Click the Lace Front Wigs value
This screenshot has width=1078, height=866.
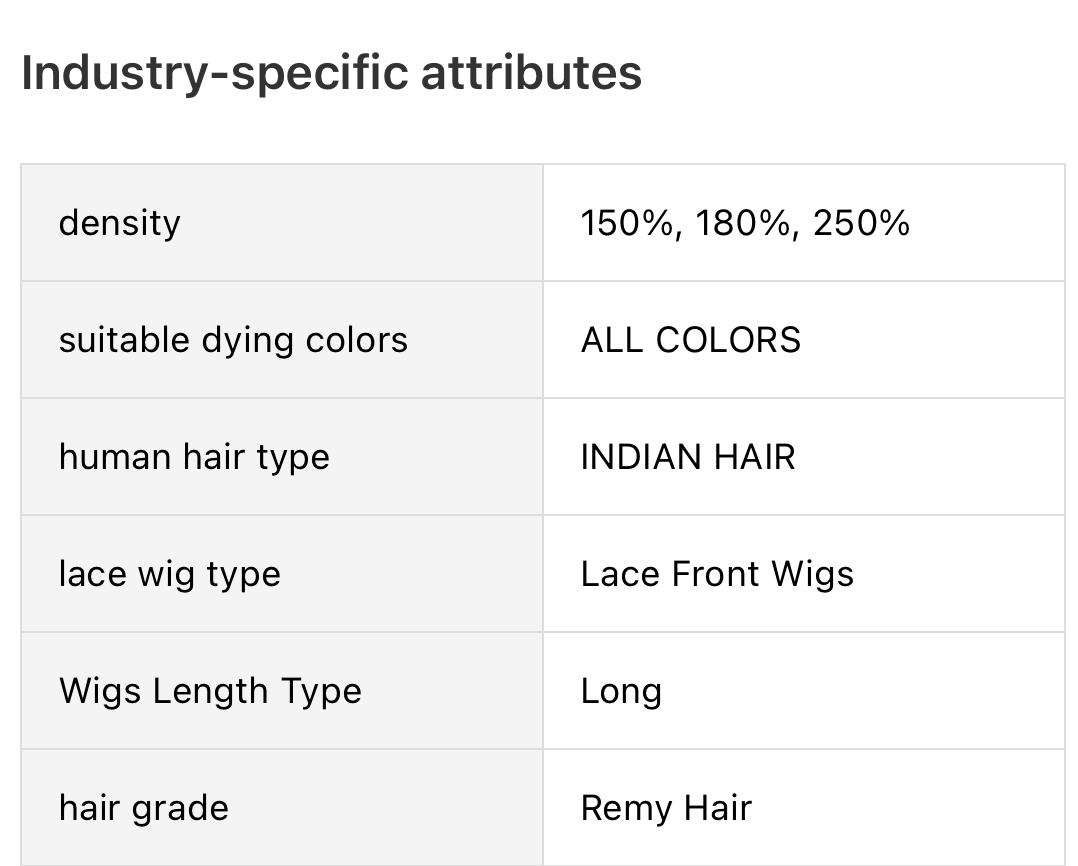(717, 574)
